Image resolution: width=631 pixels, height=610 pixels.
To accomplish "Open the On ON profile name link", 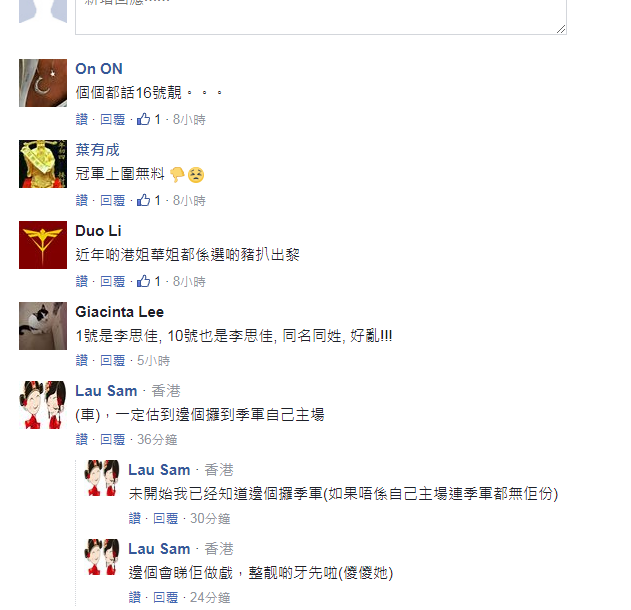I will [99, 69].
